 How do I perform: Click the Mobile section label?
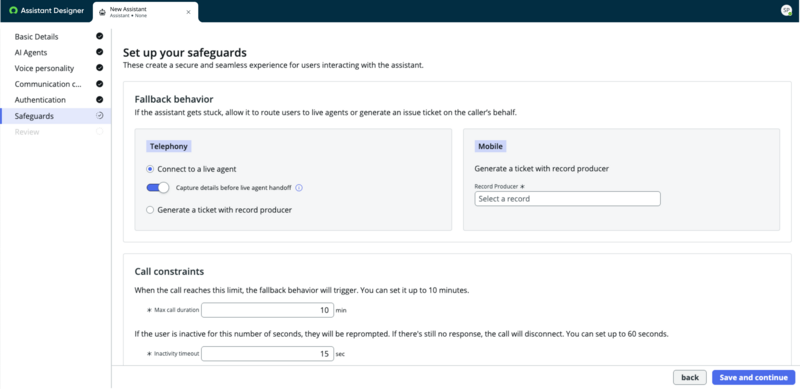point(490,147)
